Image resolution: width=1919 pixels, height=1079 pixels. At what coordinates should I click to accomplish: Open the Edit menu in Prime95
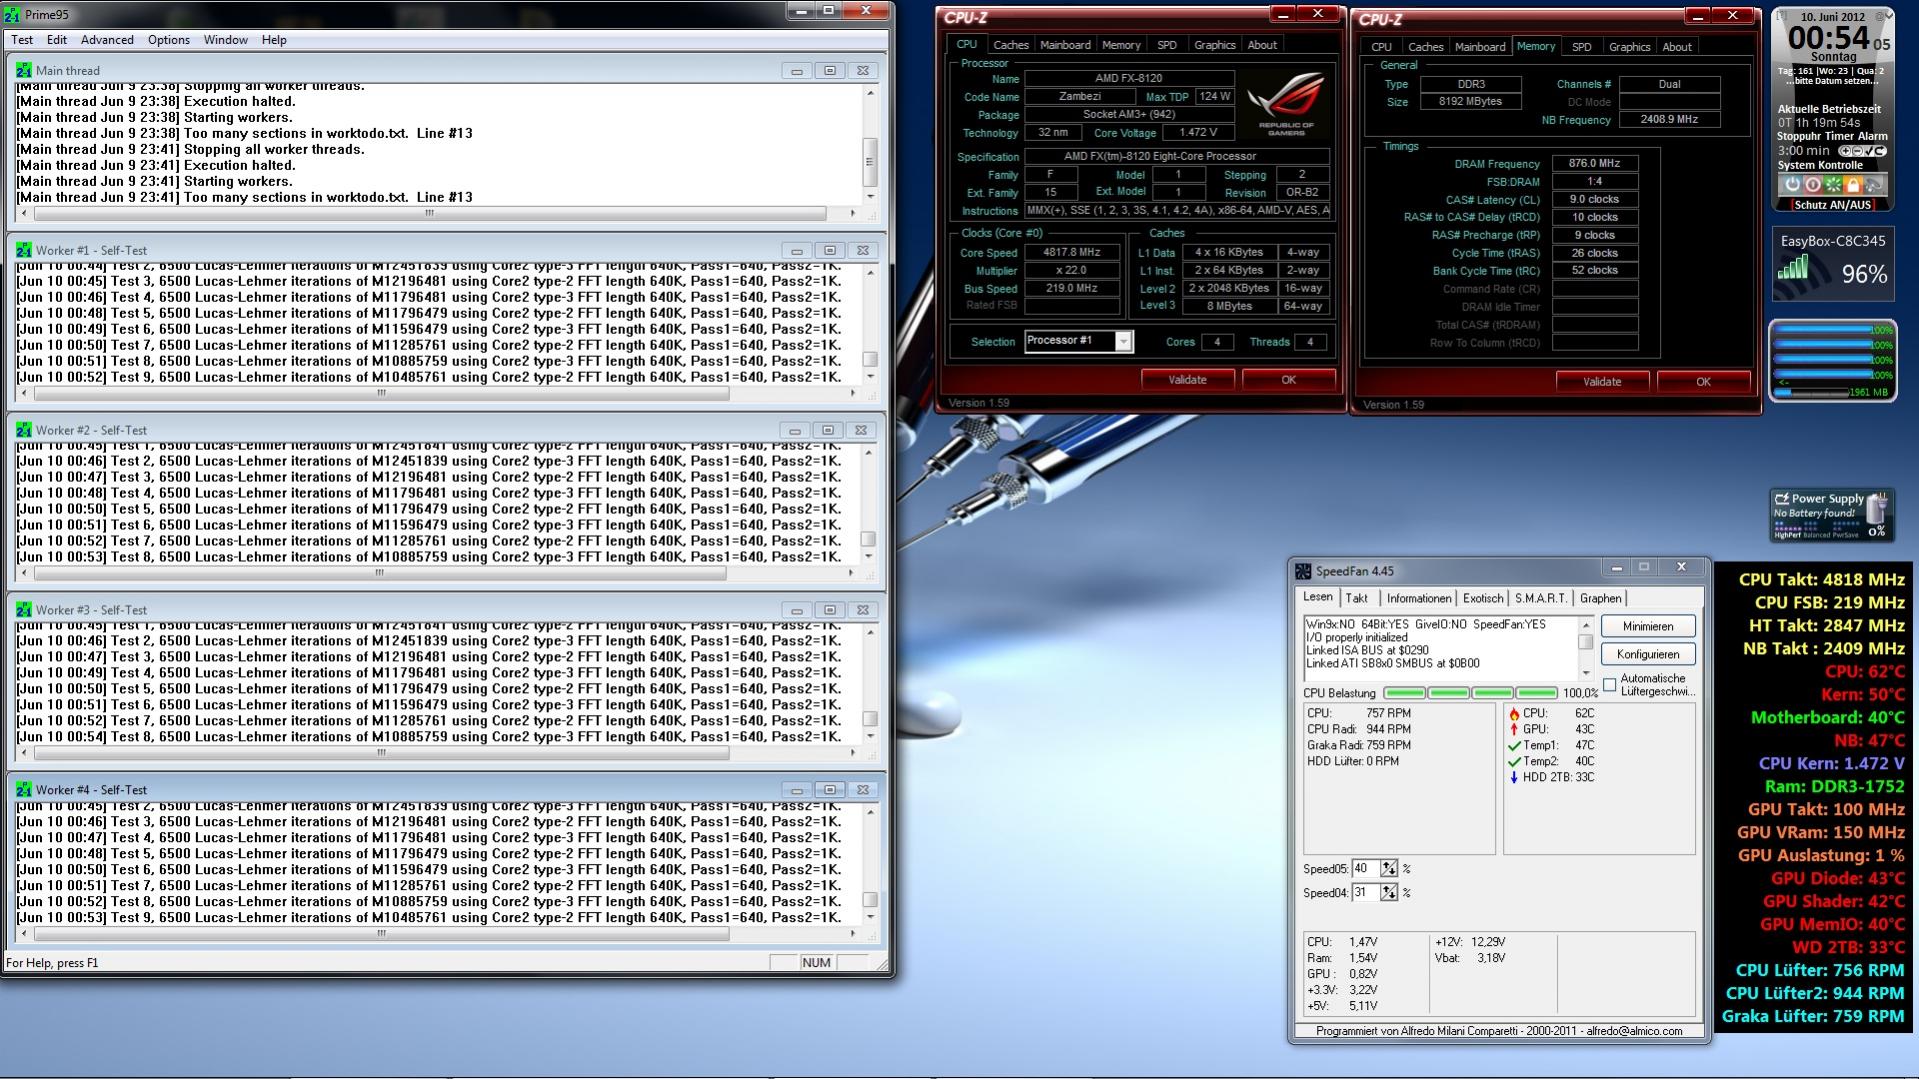[57, 40]
